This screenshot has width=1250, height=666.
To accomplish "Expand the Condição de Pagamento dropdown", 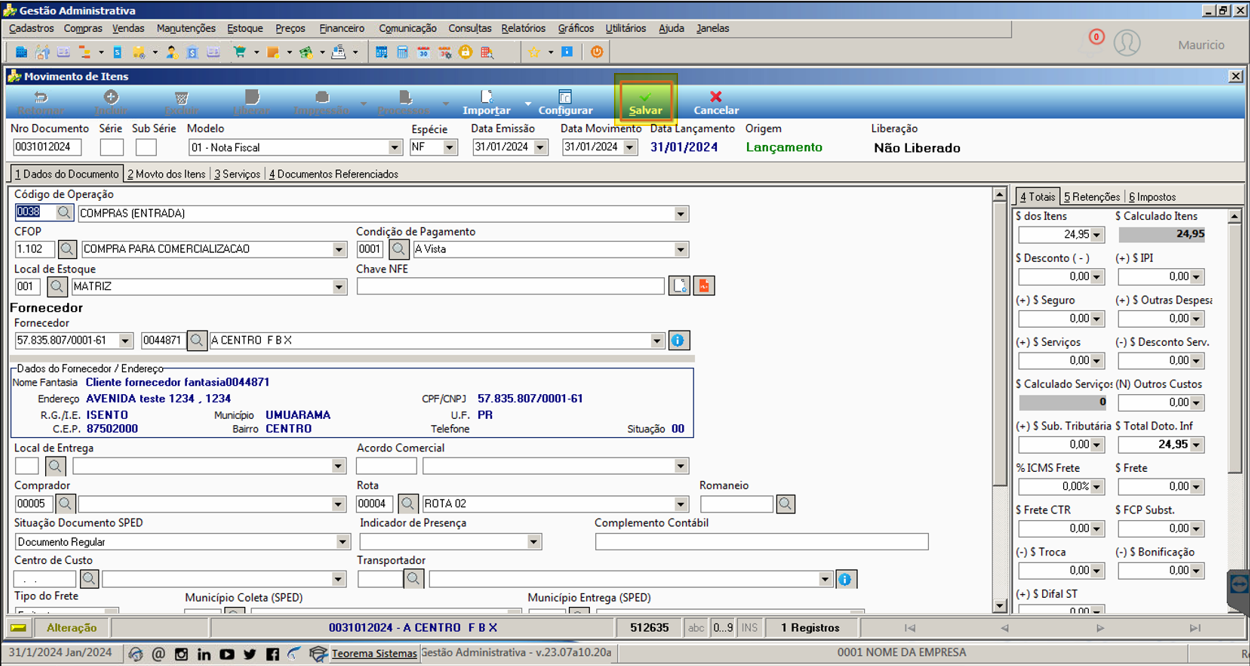I will pos(681,250).
